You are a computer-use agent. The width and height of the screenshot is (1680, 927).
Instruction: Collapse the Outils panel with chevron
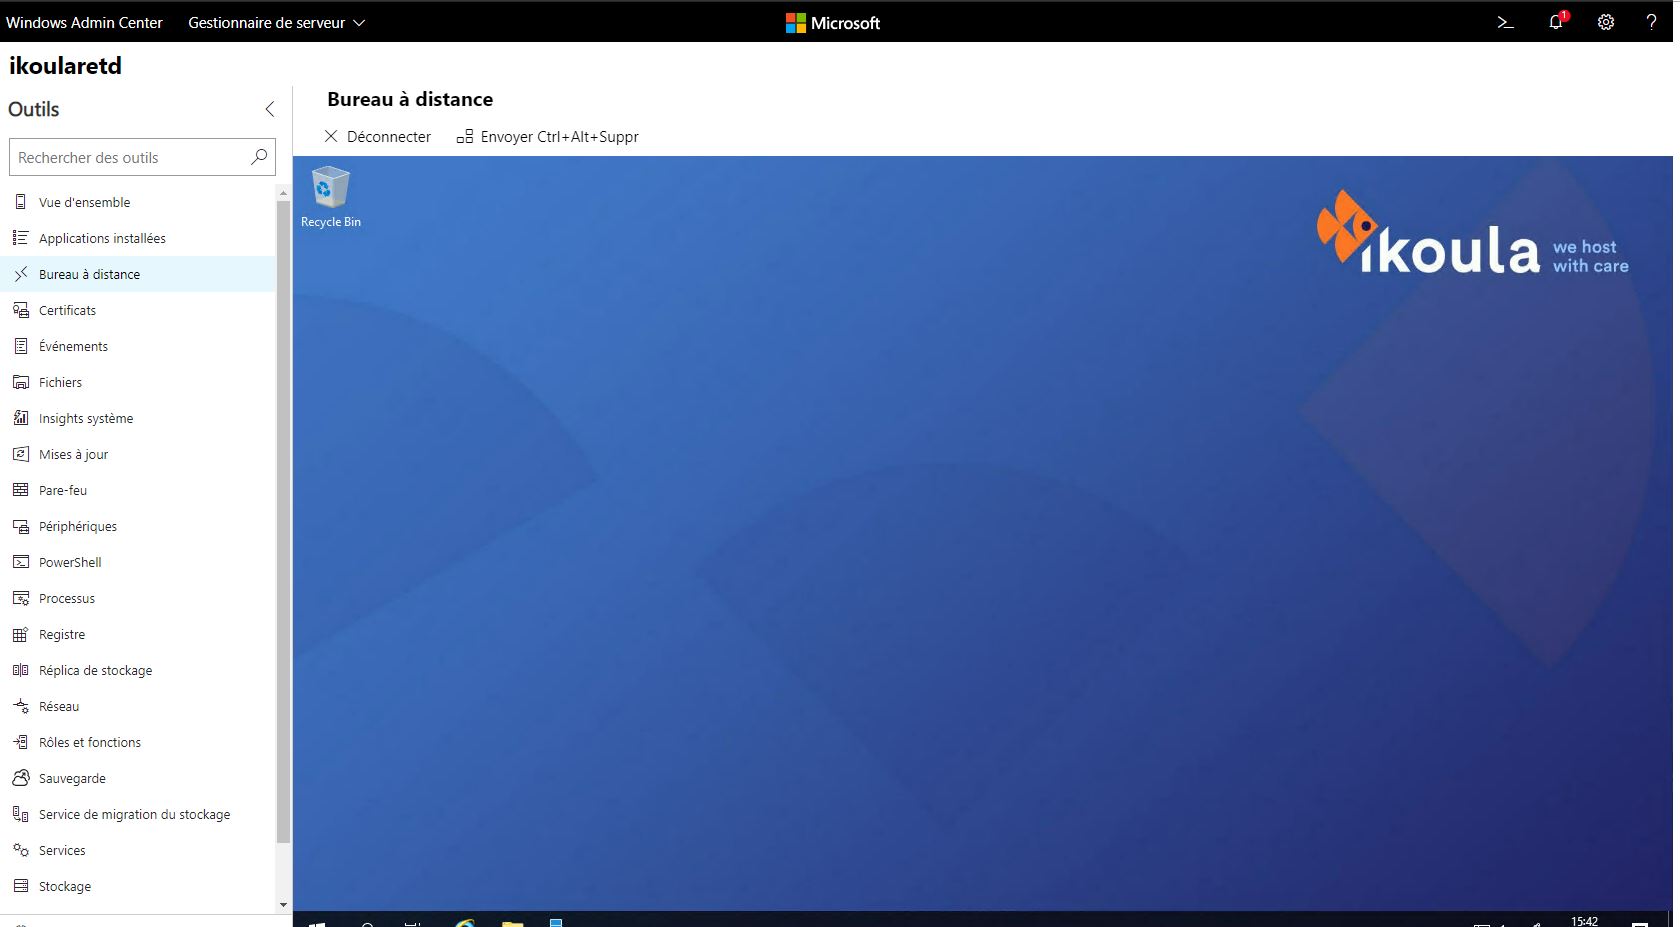pos(269,109)
